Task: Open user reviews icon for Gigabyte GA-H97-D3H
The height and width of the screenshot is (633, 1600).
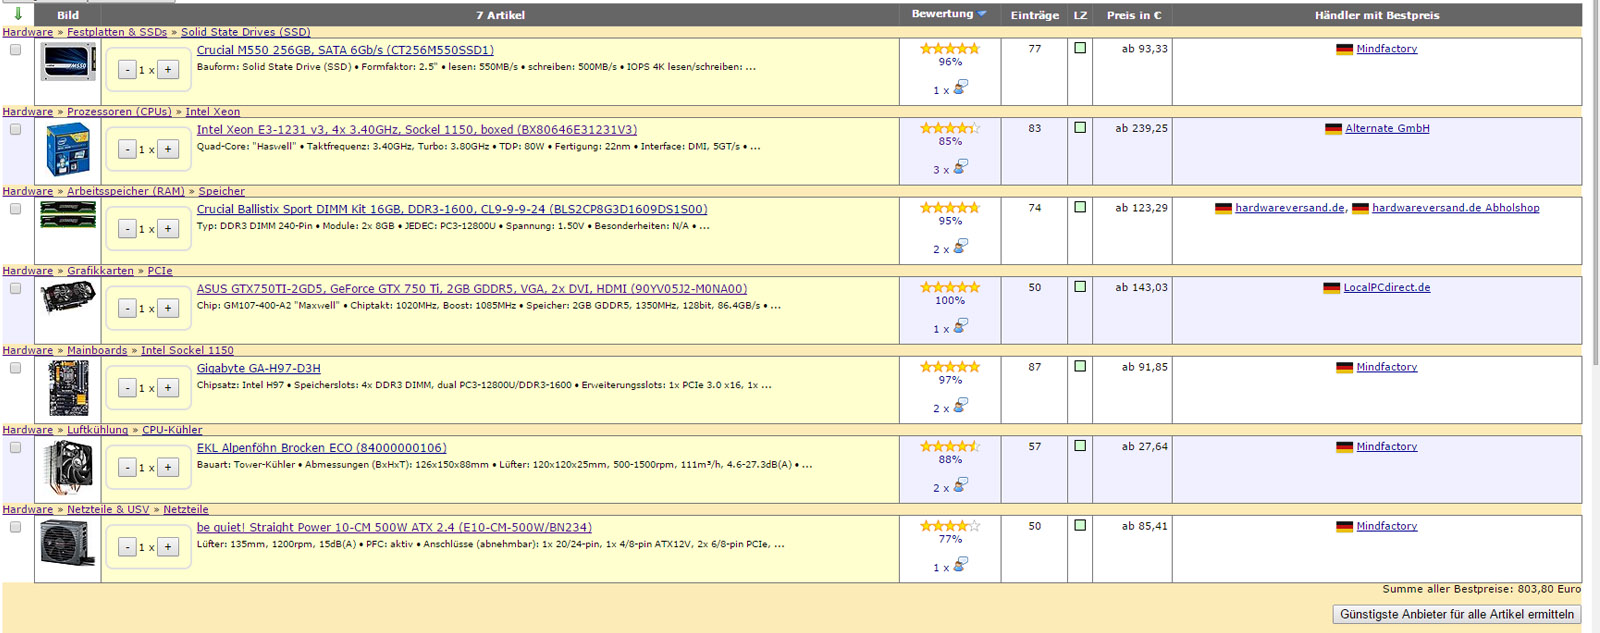Action: (x=960, y=405)
